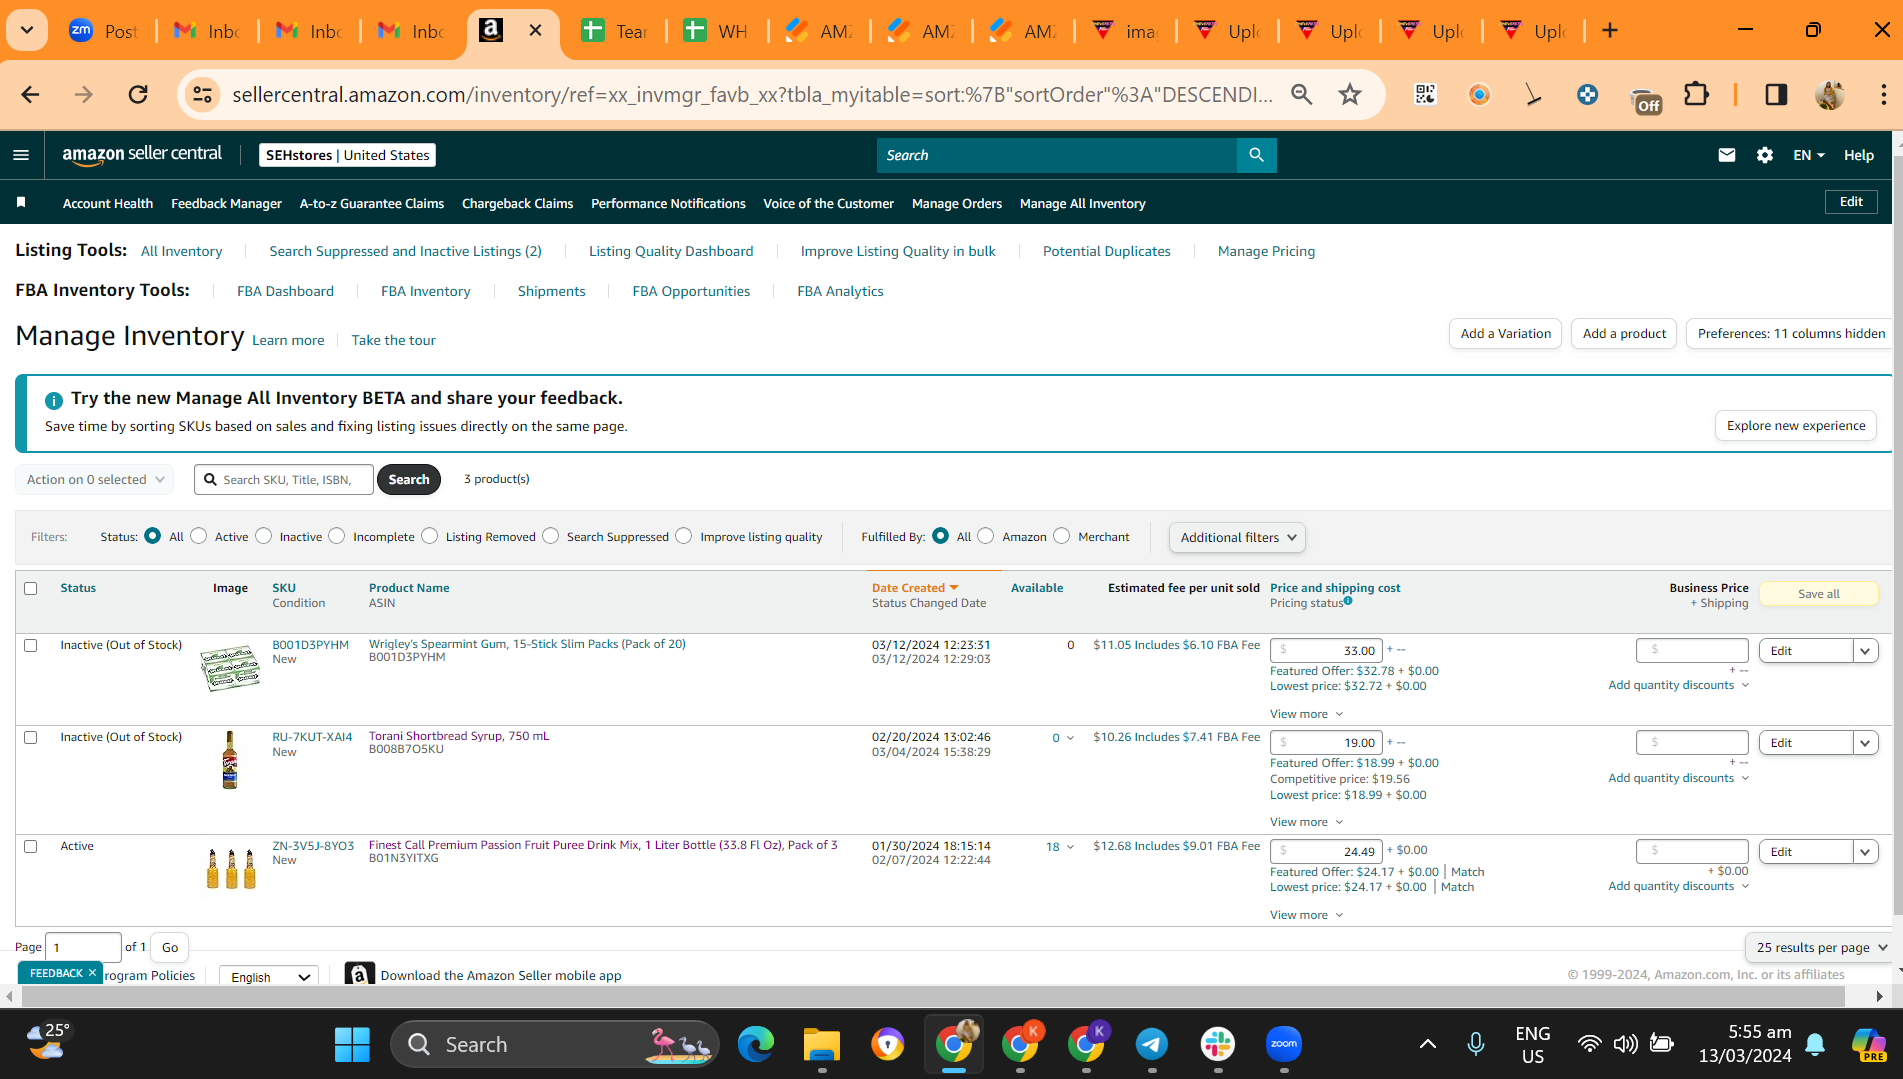
Task: Open the EN language dropdown
Action: point(1809,155)
